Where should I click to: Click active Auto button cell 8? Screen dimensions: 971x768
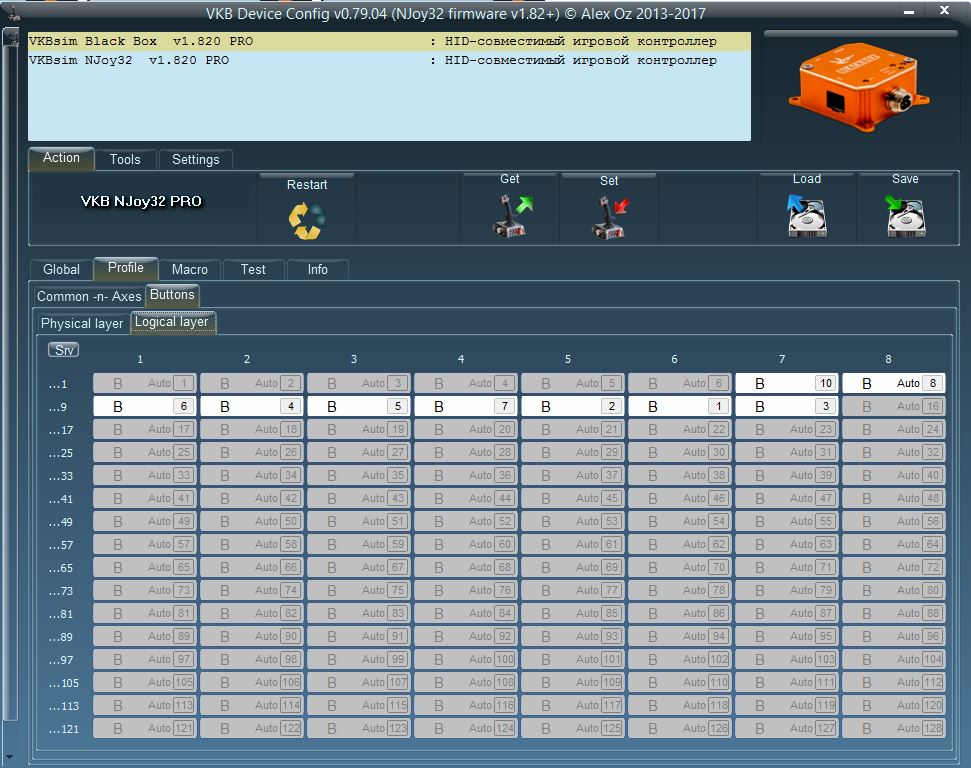894,383
